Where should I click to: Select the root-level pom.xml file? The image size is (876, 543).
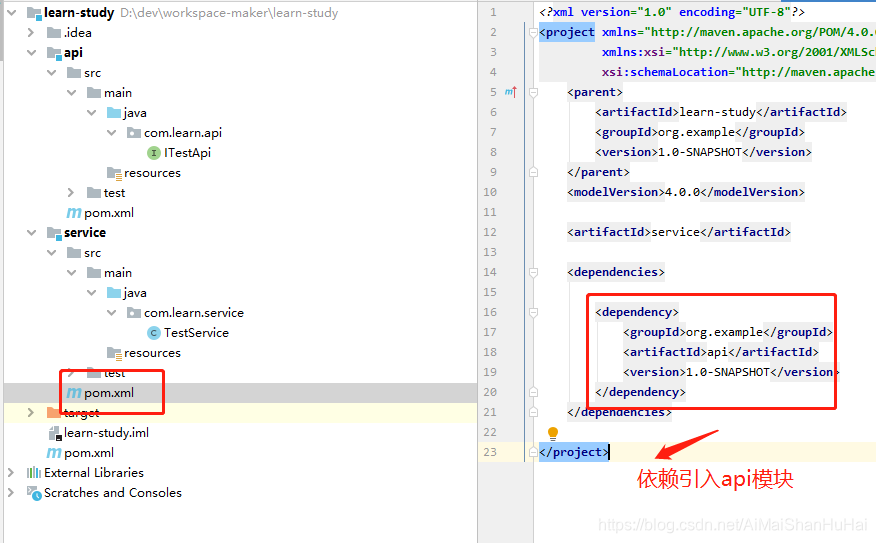pos(89,452)
